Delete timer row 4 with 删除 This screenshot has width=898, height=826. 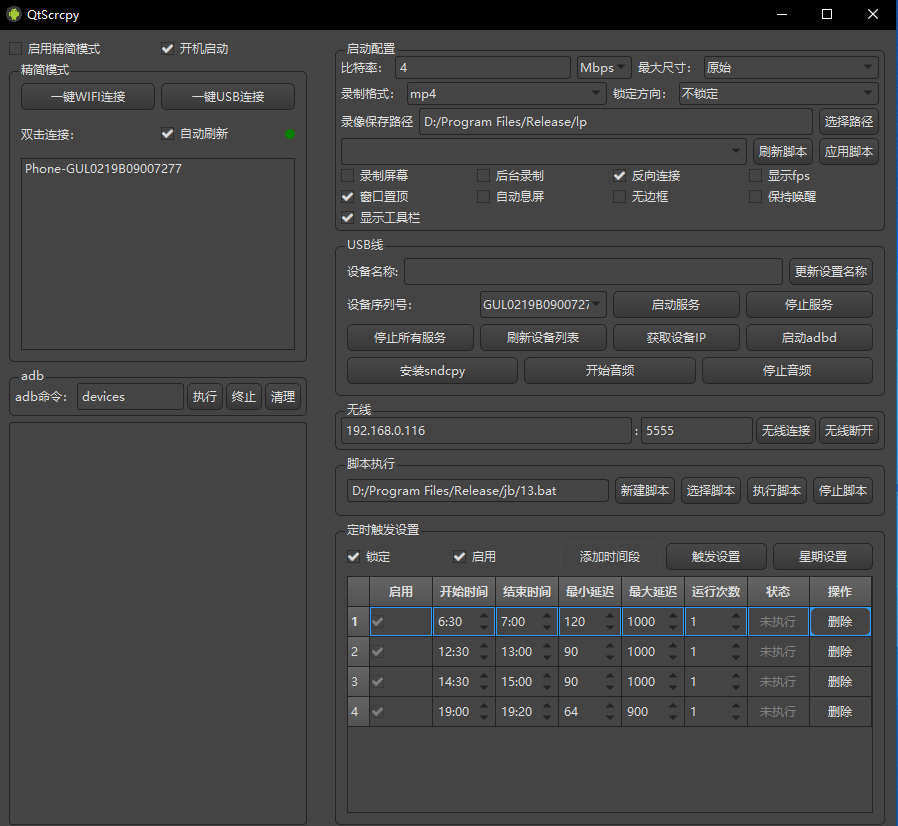pyautogui.click(x=840, y=712)
